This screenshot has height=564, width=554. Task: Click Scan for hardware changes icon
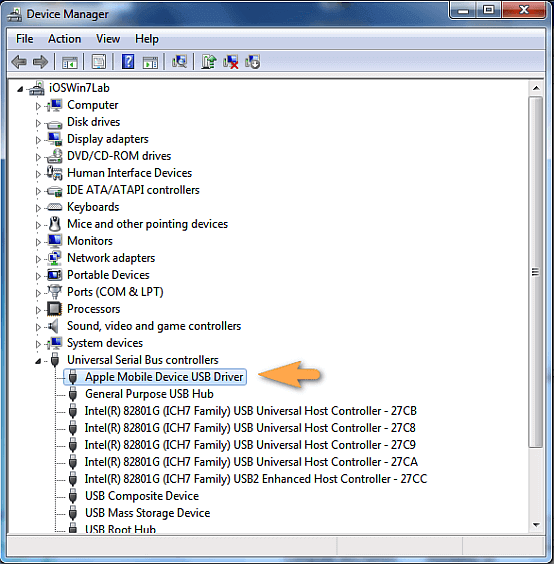[179, 62]
